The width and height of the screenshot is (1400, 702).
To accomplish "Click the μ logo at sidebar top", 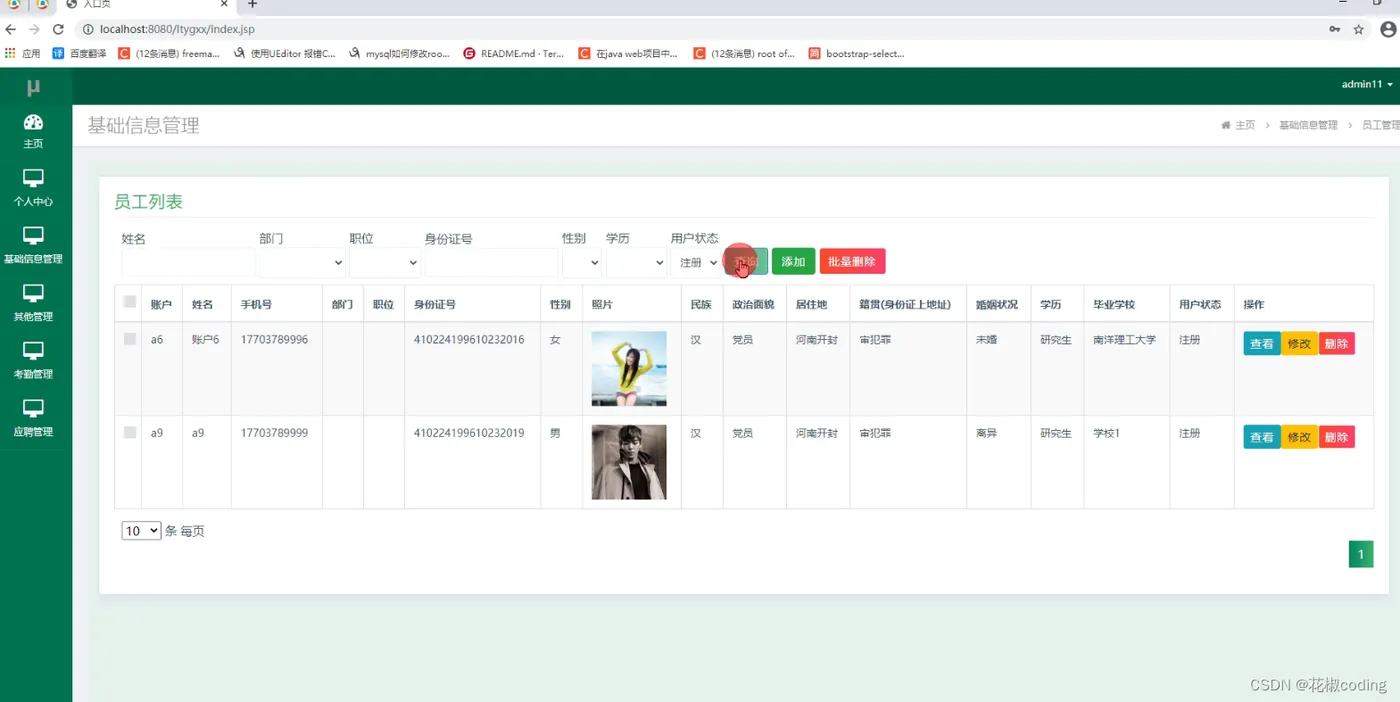I will (33, 87).
